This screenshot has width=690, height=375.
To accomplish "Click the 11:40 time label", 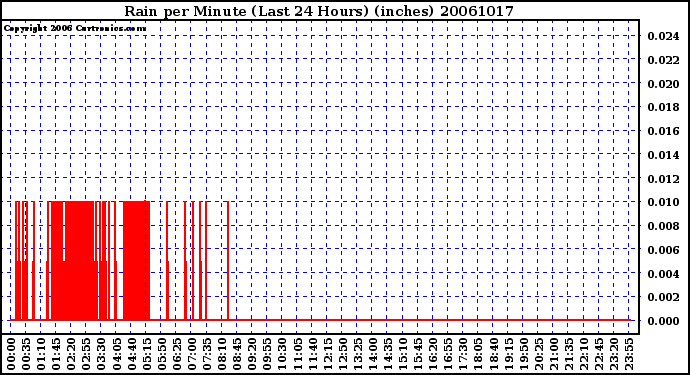I will (312, 354).
